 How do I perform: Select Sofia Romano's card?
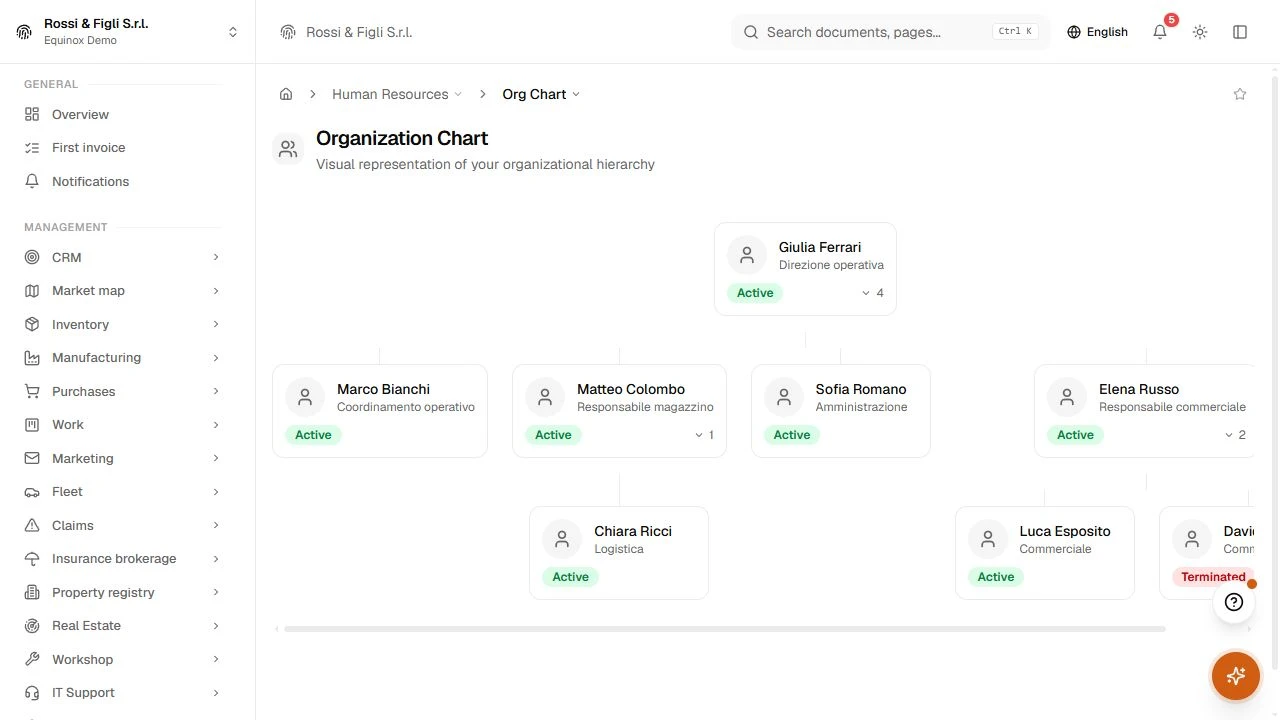pos(841,411)
